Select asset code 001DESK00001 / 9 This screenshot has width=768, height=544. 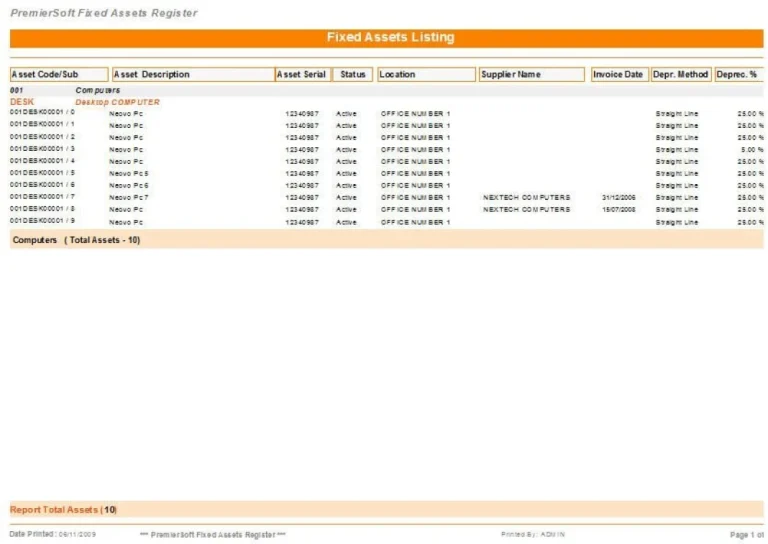click(x=42, y=220)
